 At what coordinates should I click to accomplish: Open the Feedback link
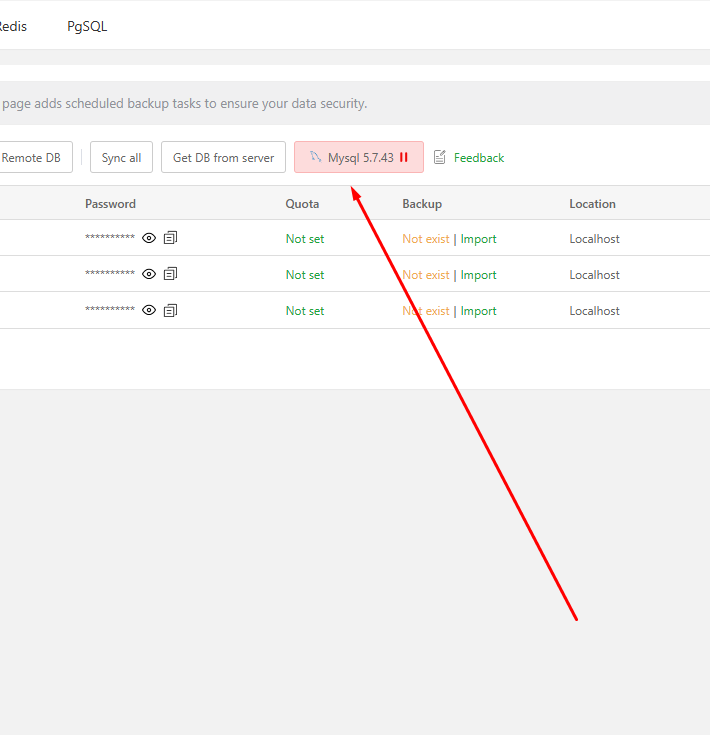click(478, 158)
